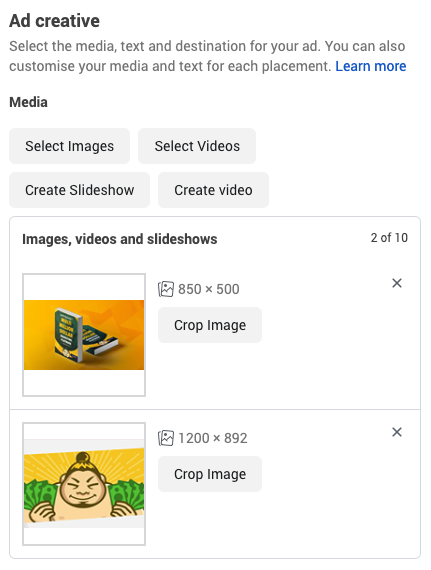Crop the 850 × 500 book image
The image size is (431, 570).
pos(210,325)
